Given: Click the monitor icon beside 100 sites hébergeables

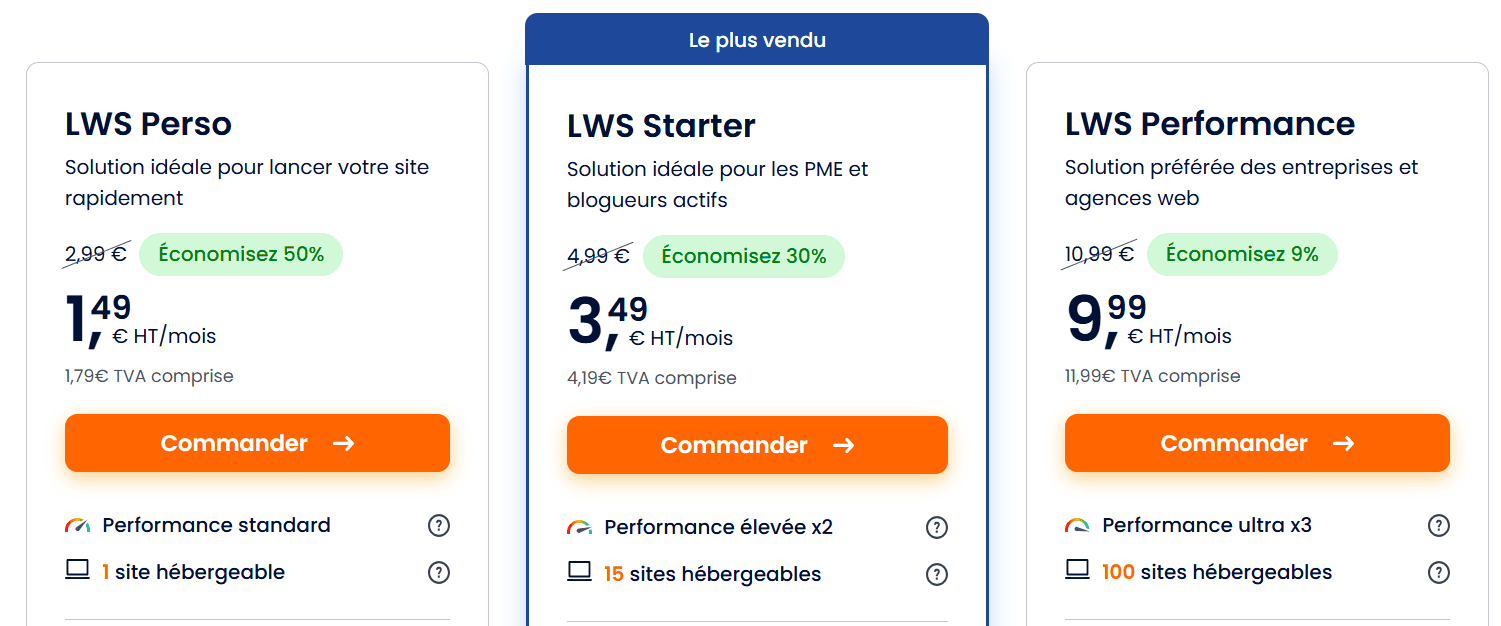Looking at the screenshot, I should coord(1078,570).
